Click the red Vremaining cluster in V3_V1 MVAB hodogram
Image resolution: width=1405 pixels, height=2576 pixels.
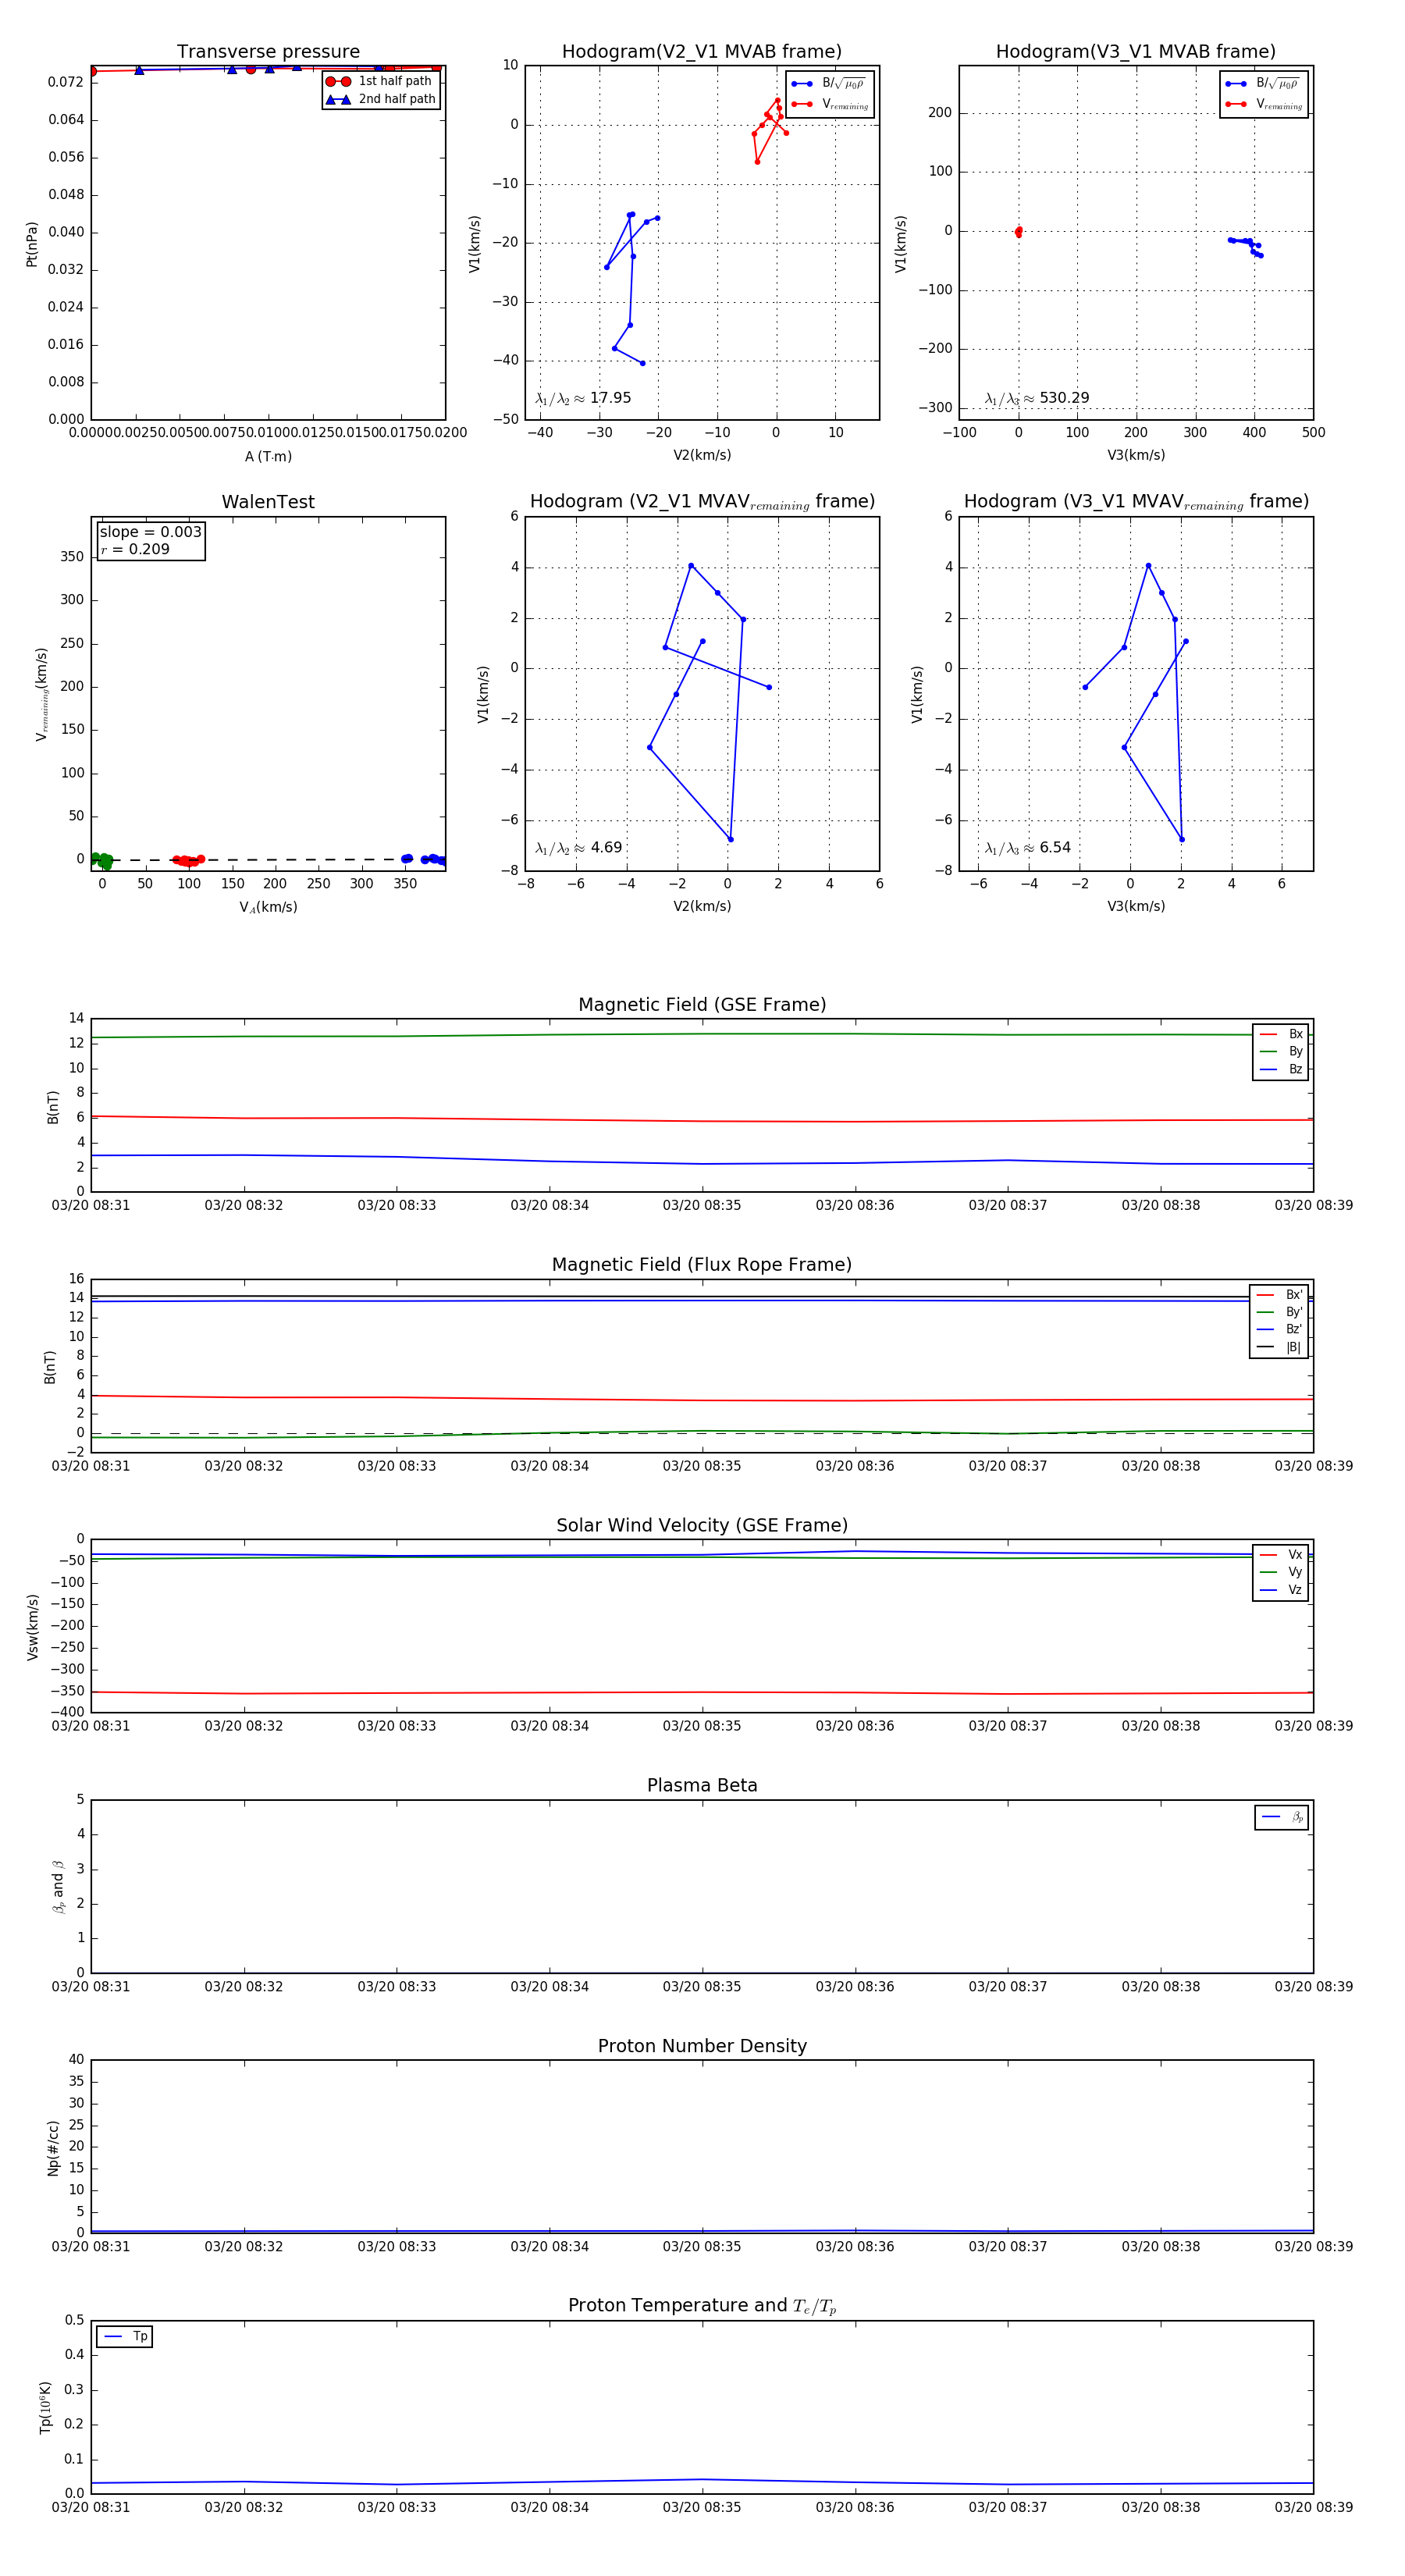[x=1018, y=232]
